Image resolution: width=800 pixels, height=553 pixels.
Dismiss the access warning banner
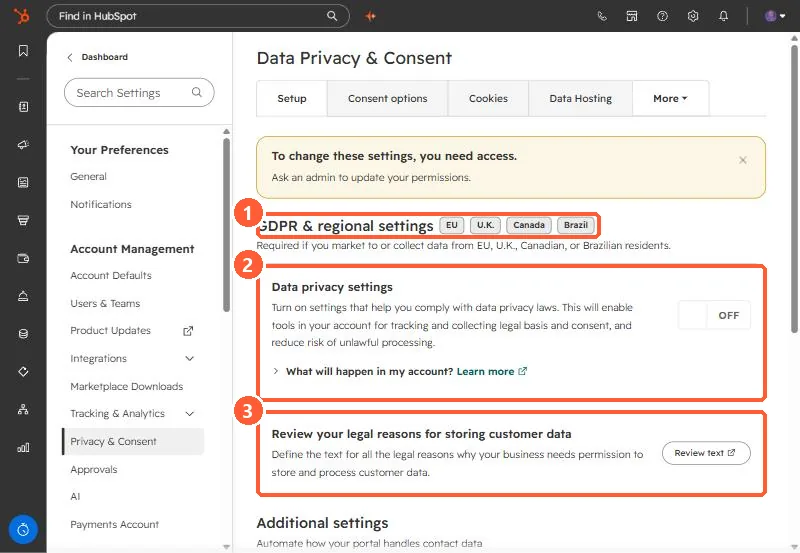pos(743,160)
